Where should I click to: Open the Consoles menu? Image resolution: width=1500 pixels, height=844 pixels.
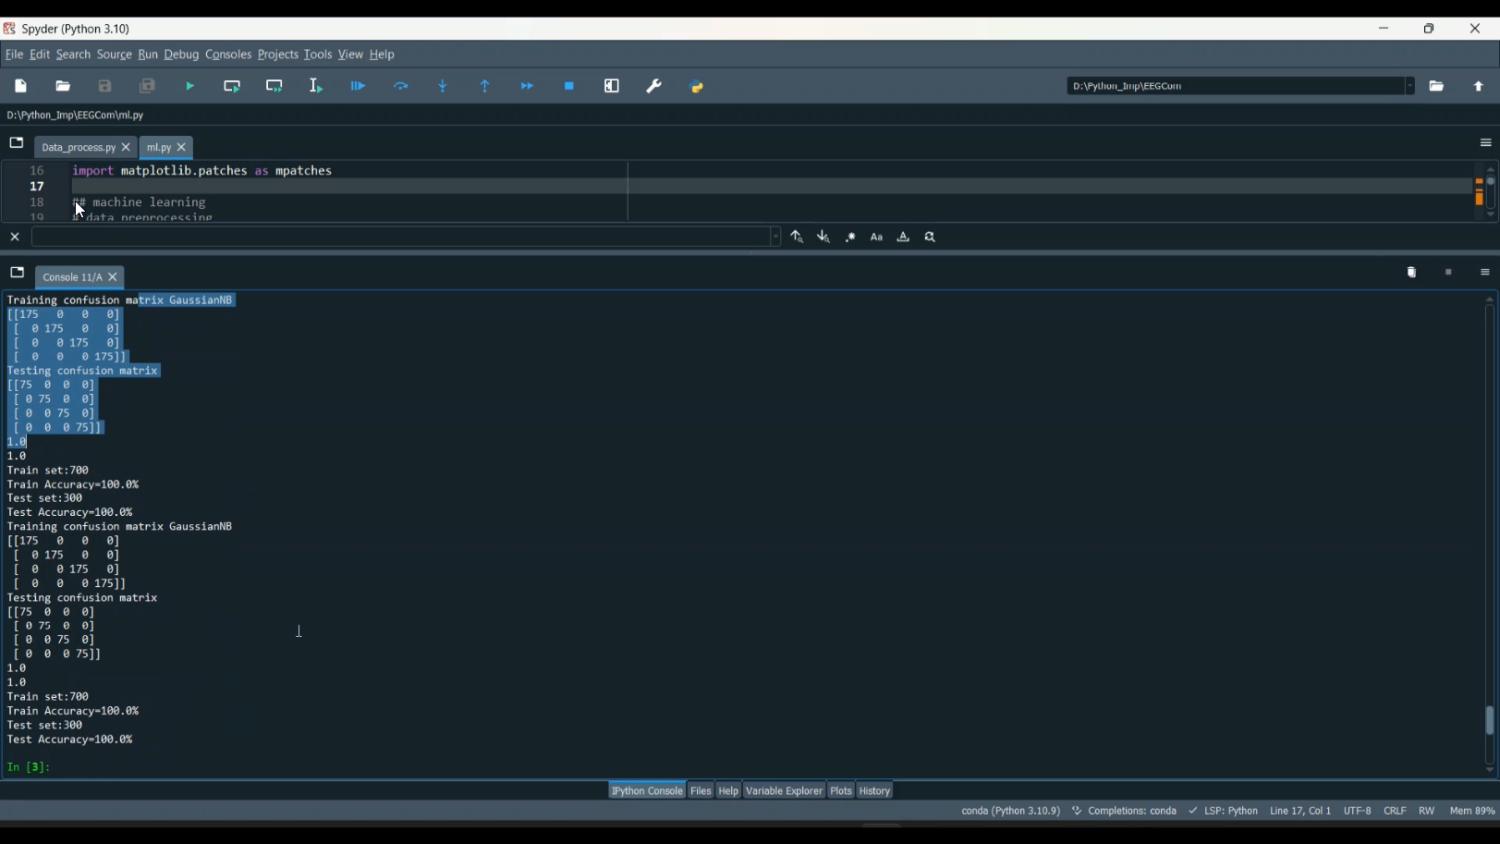[x=228, y=55]
